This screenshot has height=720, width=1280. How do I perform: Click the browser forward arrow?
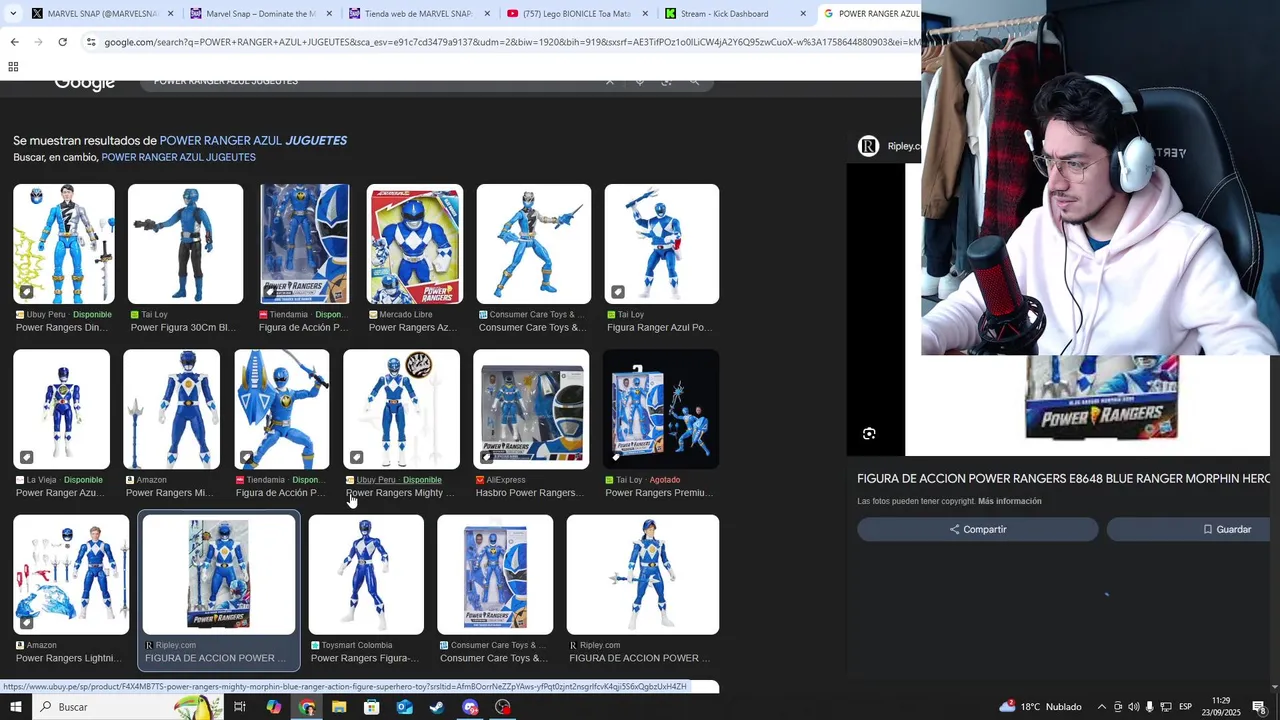38,42
